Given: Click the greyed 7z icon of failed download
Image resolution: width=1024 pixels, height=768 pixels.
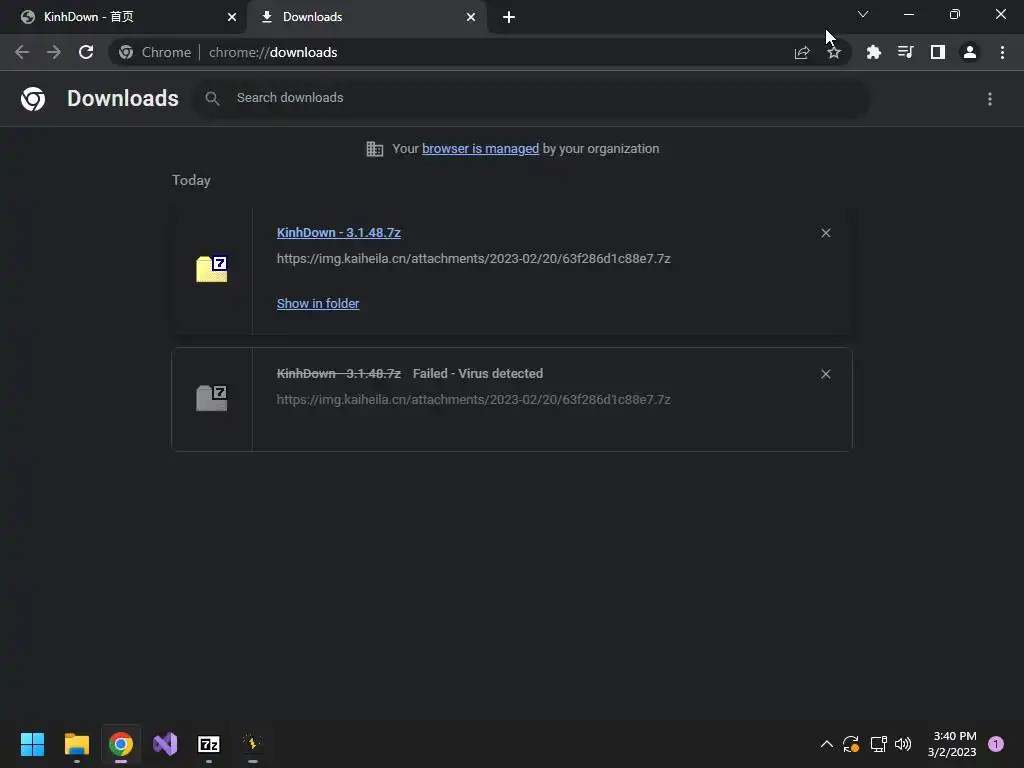Looking at the screenshot, I should tap(212, 398).
